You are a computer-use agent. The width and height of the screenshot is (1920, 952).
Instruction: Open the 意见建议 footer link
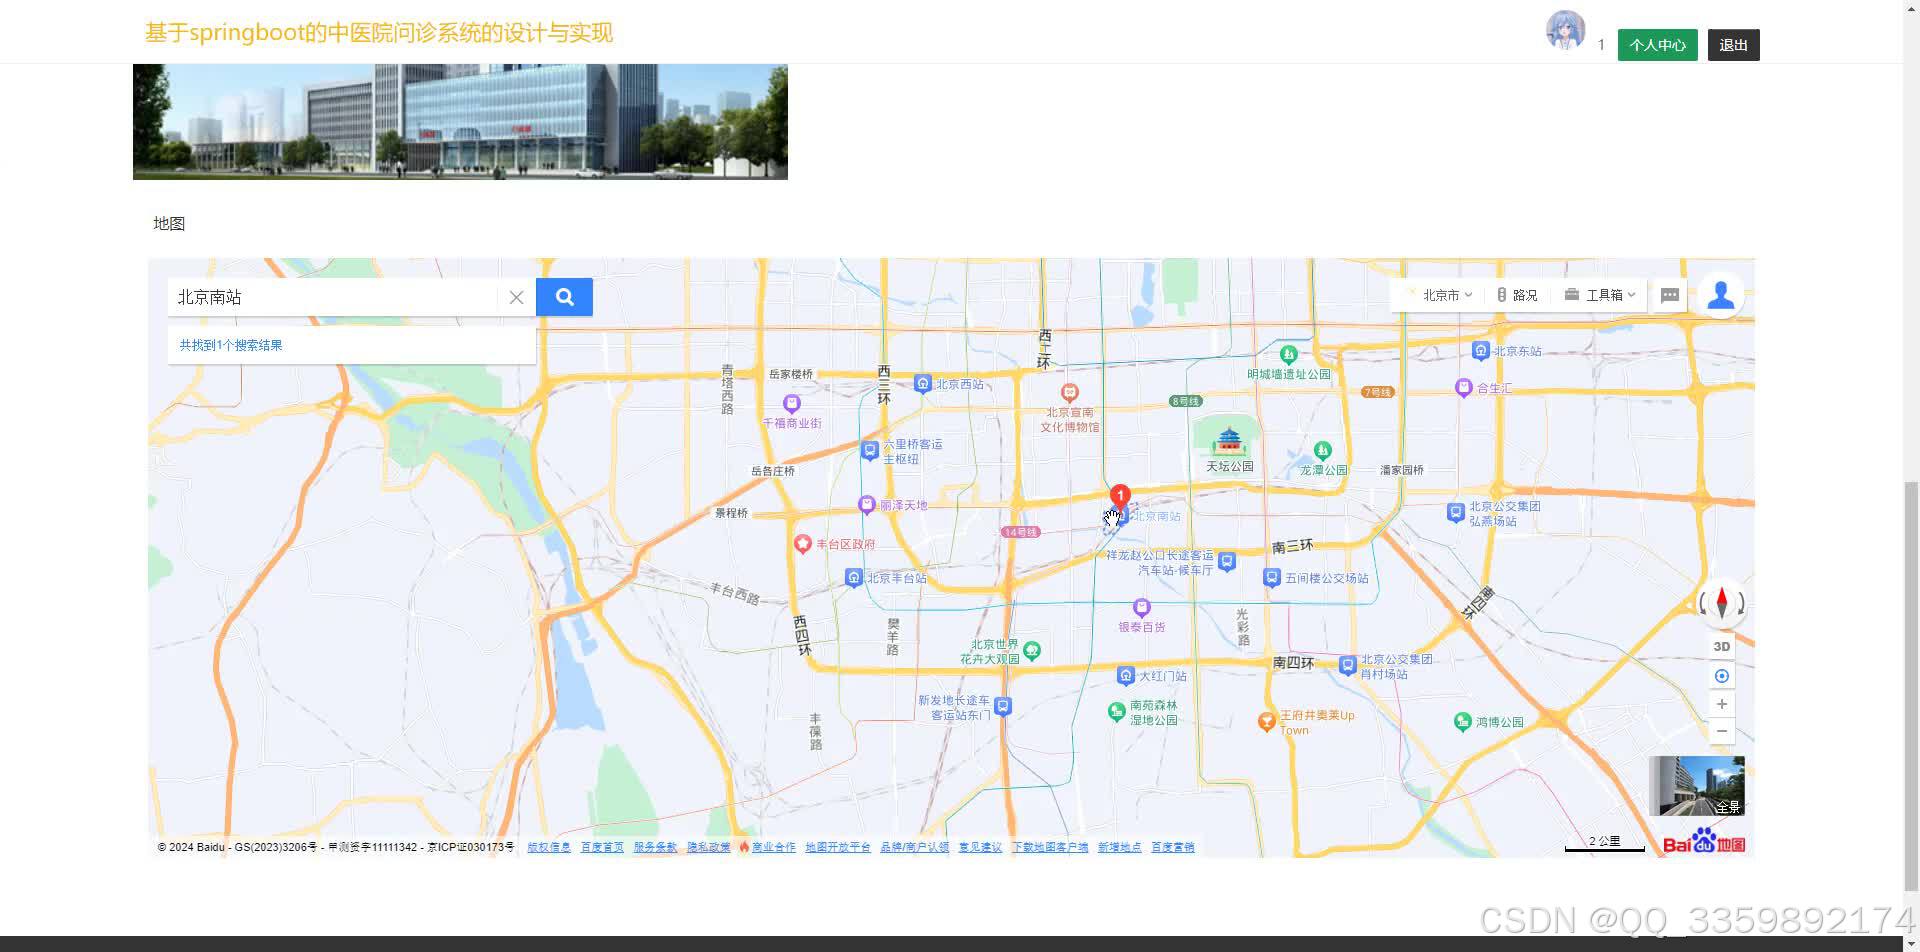(x=980, y=847)
